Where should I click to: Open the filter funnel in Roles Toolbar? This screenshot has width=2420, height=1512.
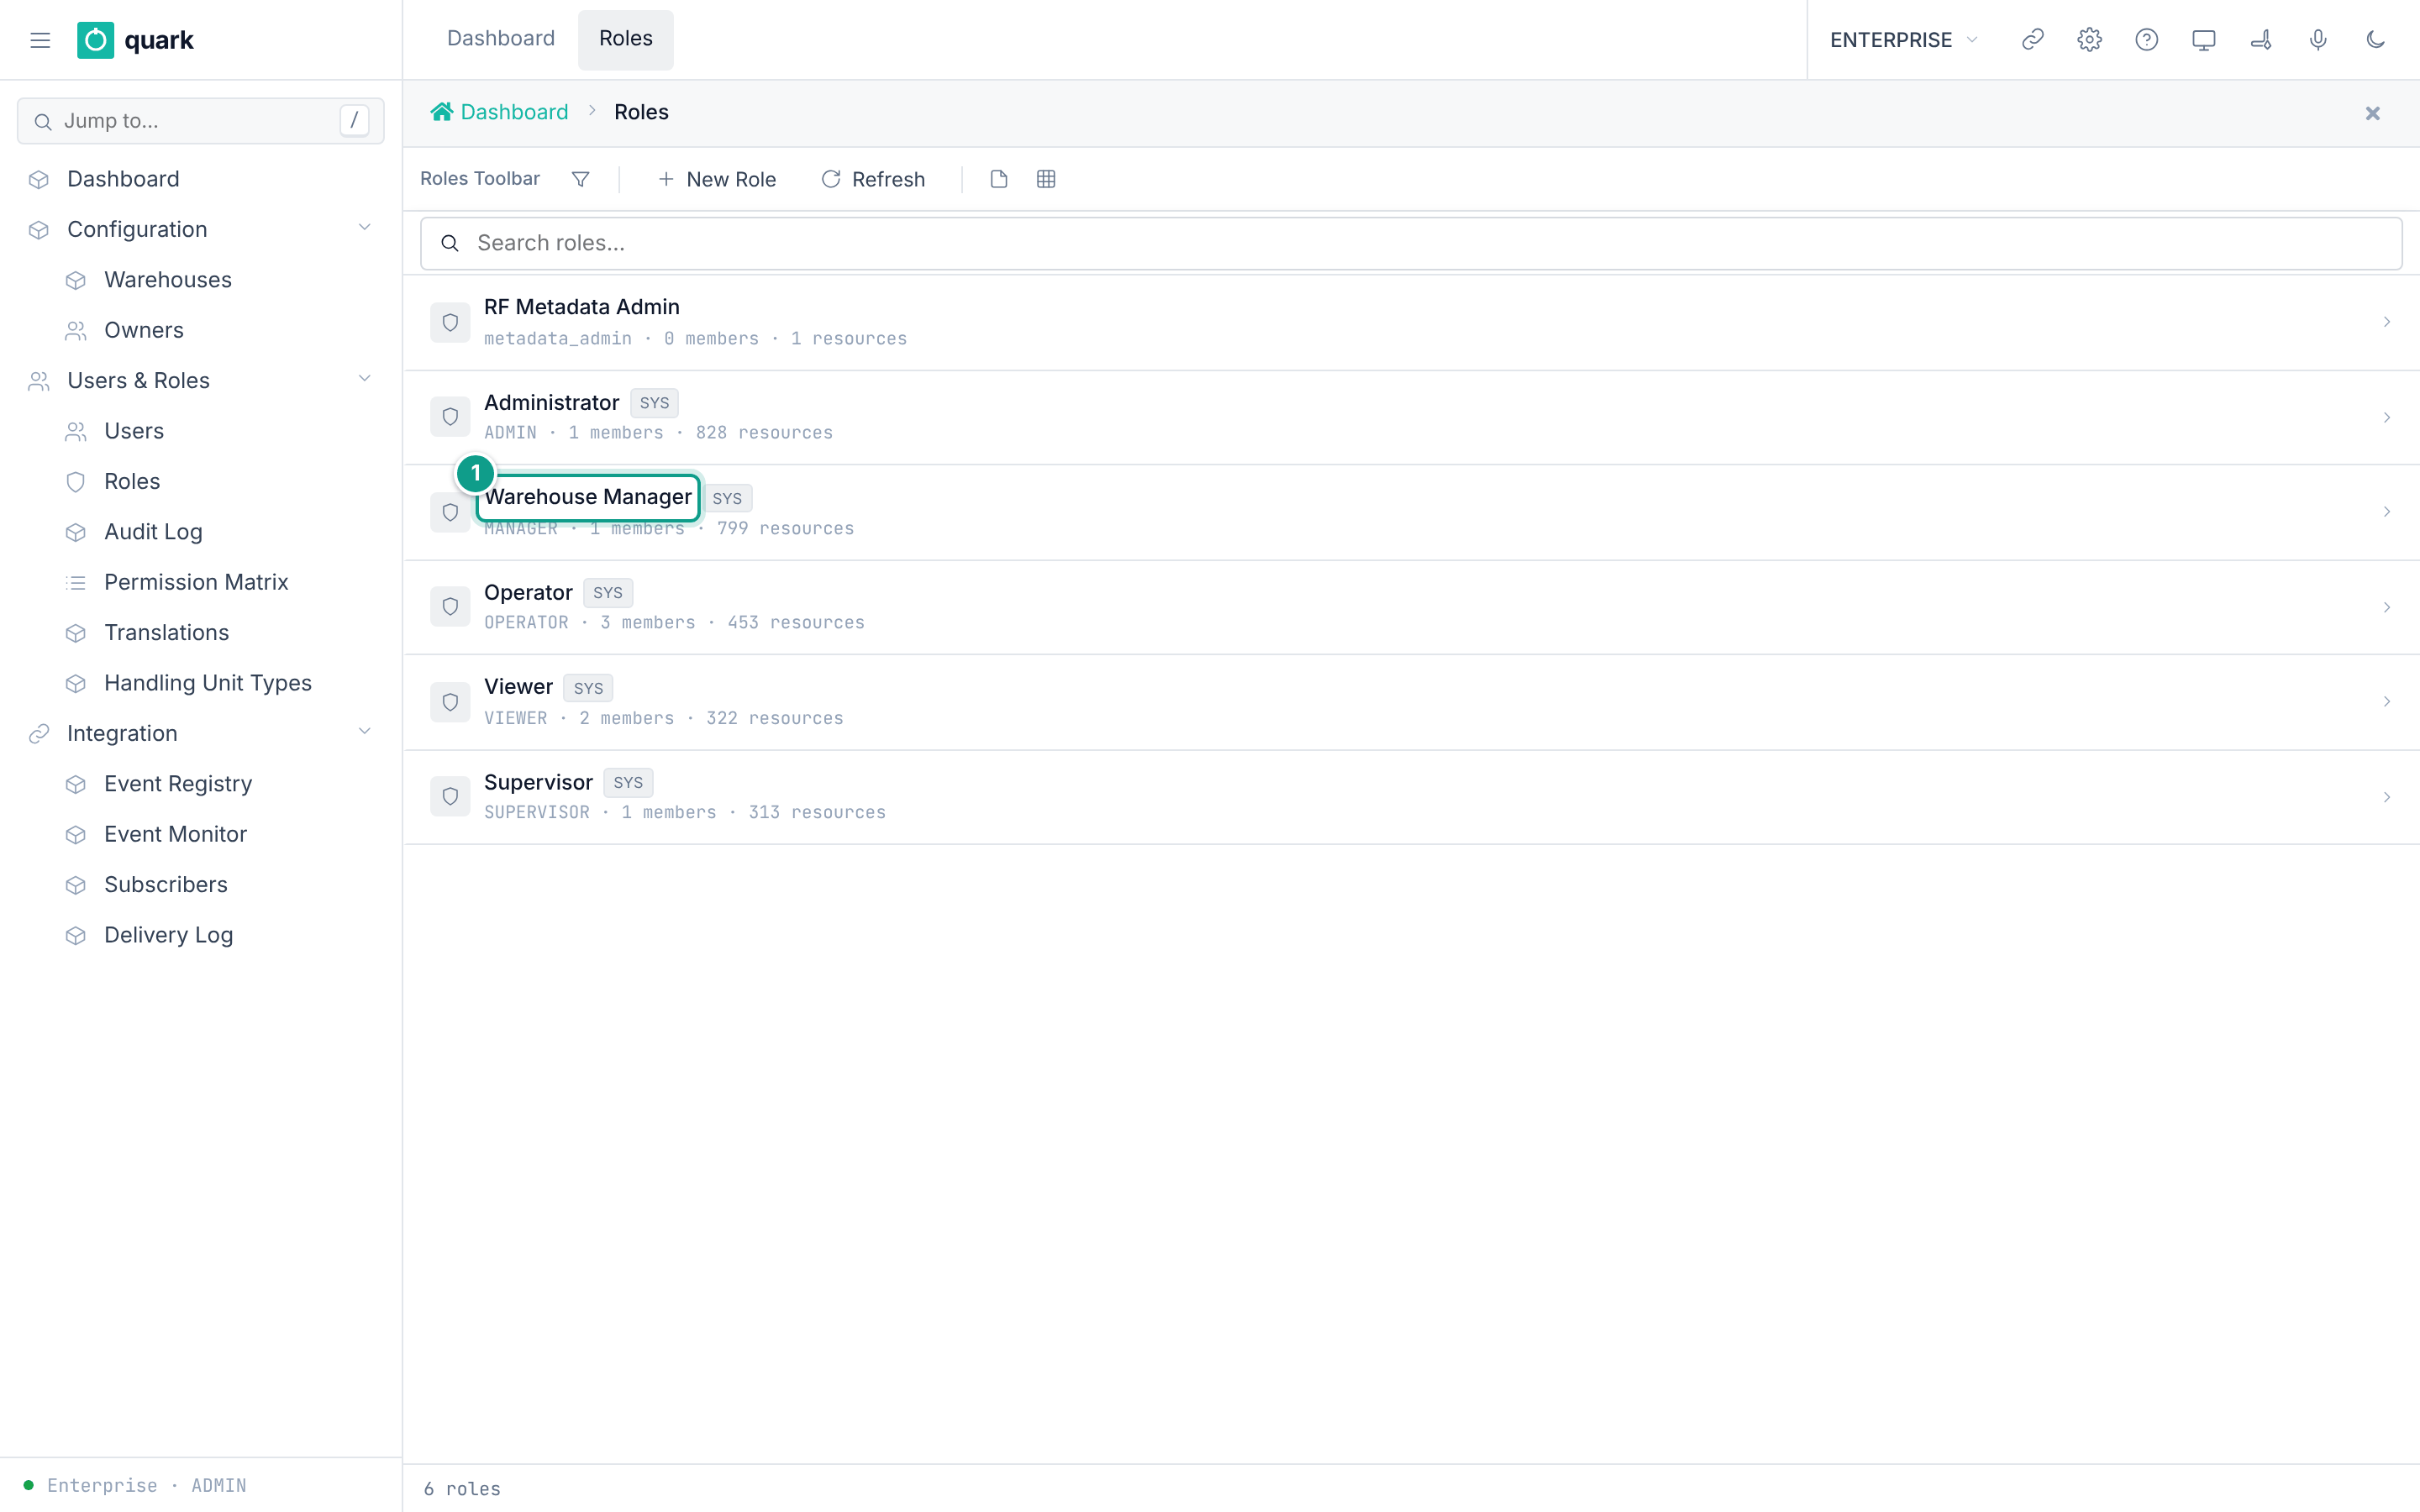coord(580,179)
